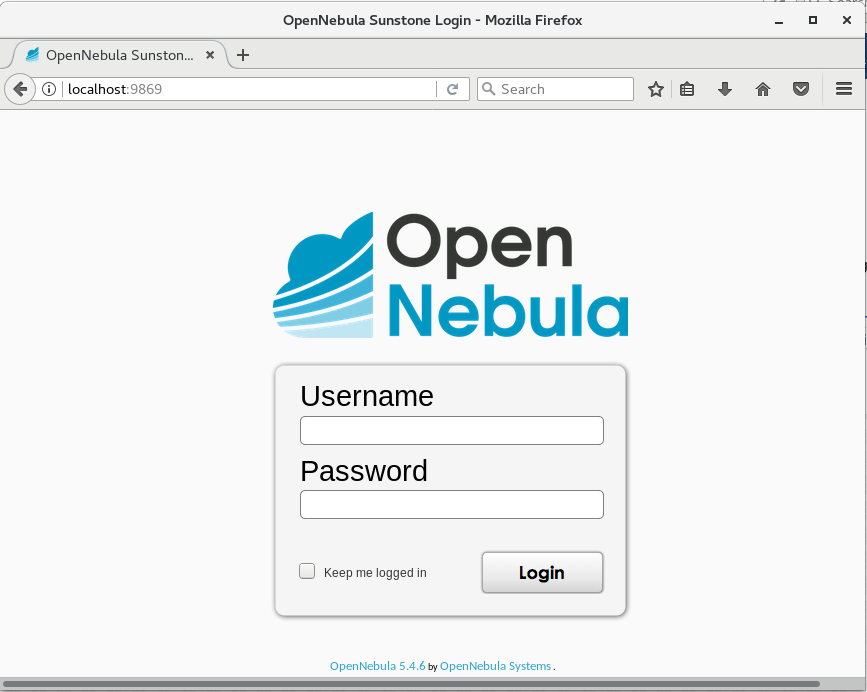Open a new tab with plus button

pyautogui.click(x=243, y=55)
